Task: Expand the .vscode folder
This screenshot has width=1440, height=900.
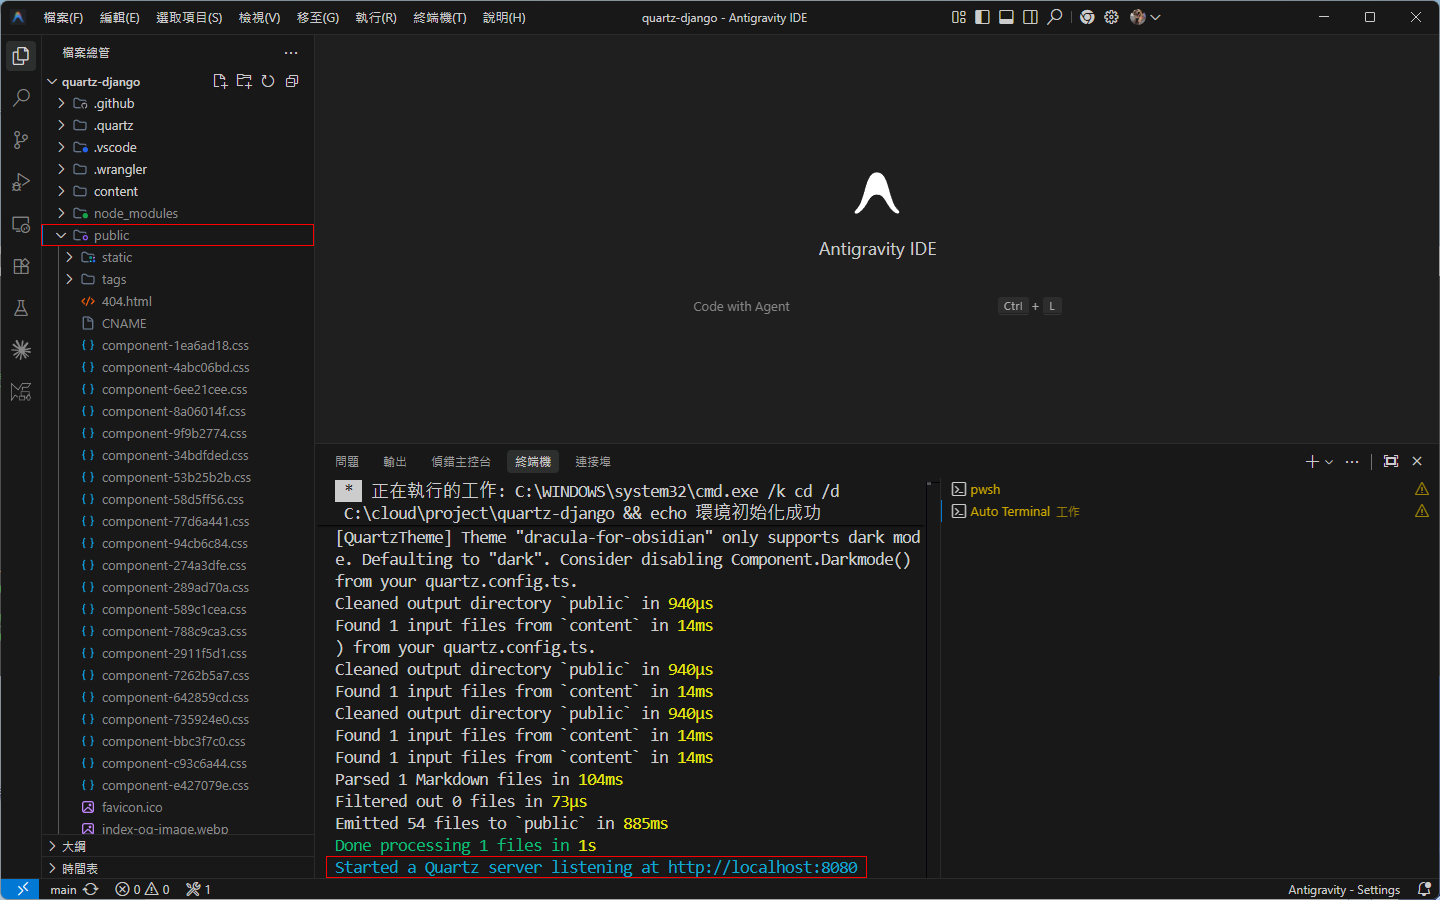Action: pos(178,147)
